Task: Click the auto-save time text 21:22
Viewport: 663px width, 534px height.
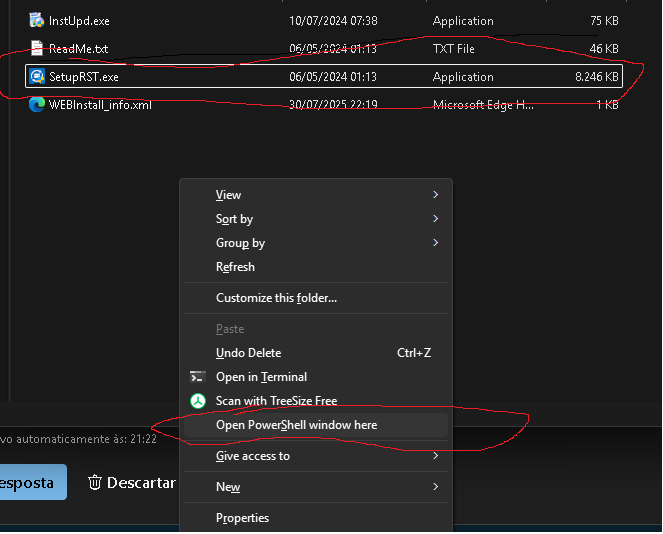Action: (x=143, y=439)
